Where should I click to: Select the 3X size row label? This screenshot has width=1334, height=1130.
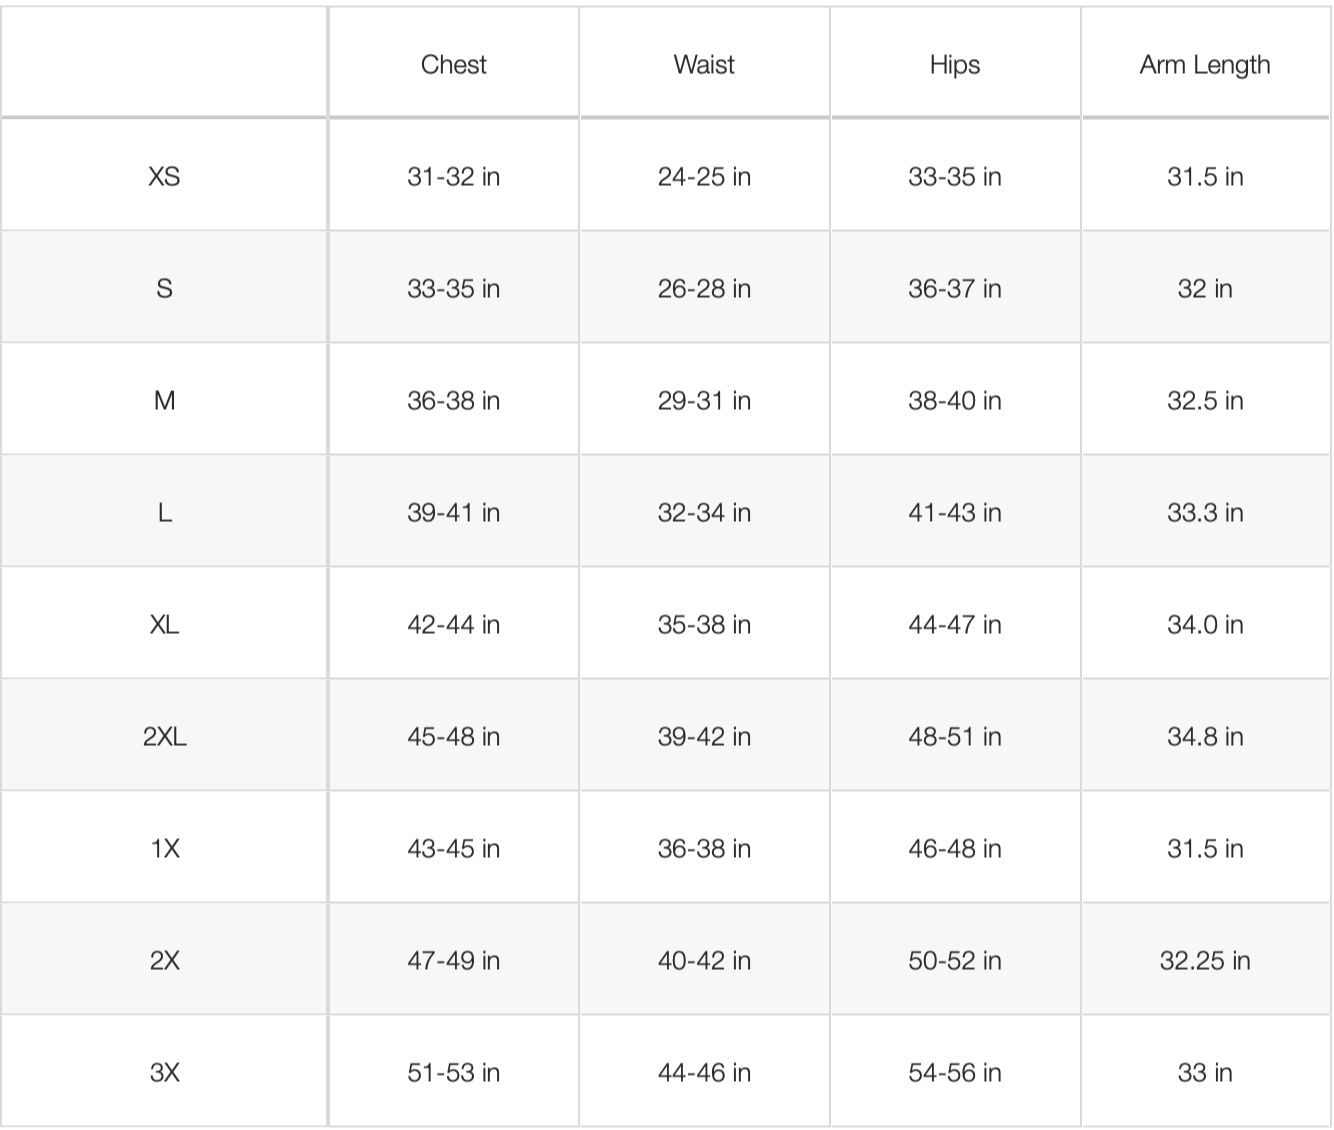click(164, 1073)
